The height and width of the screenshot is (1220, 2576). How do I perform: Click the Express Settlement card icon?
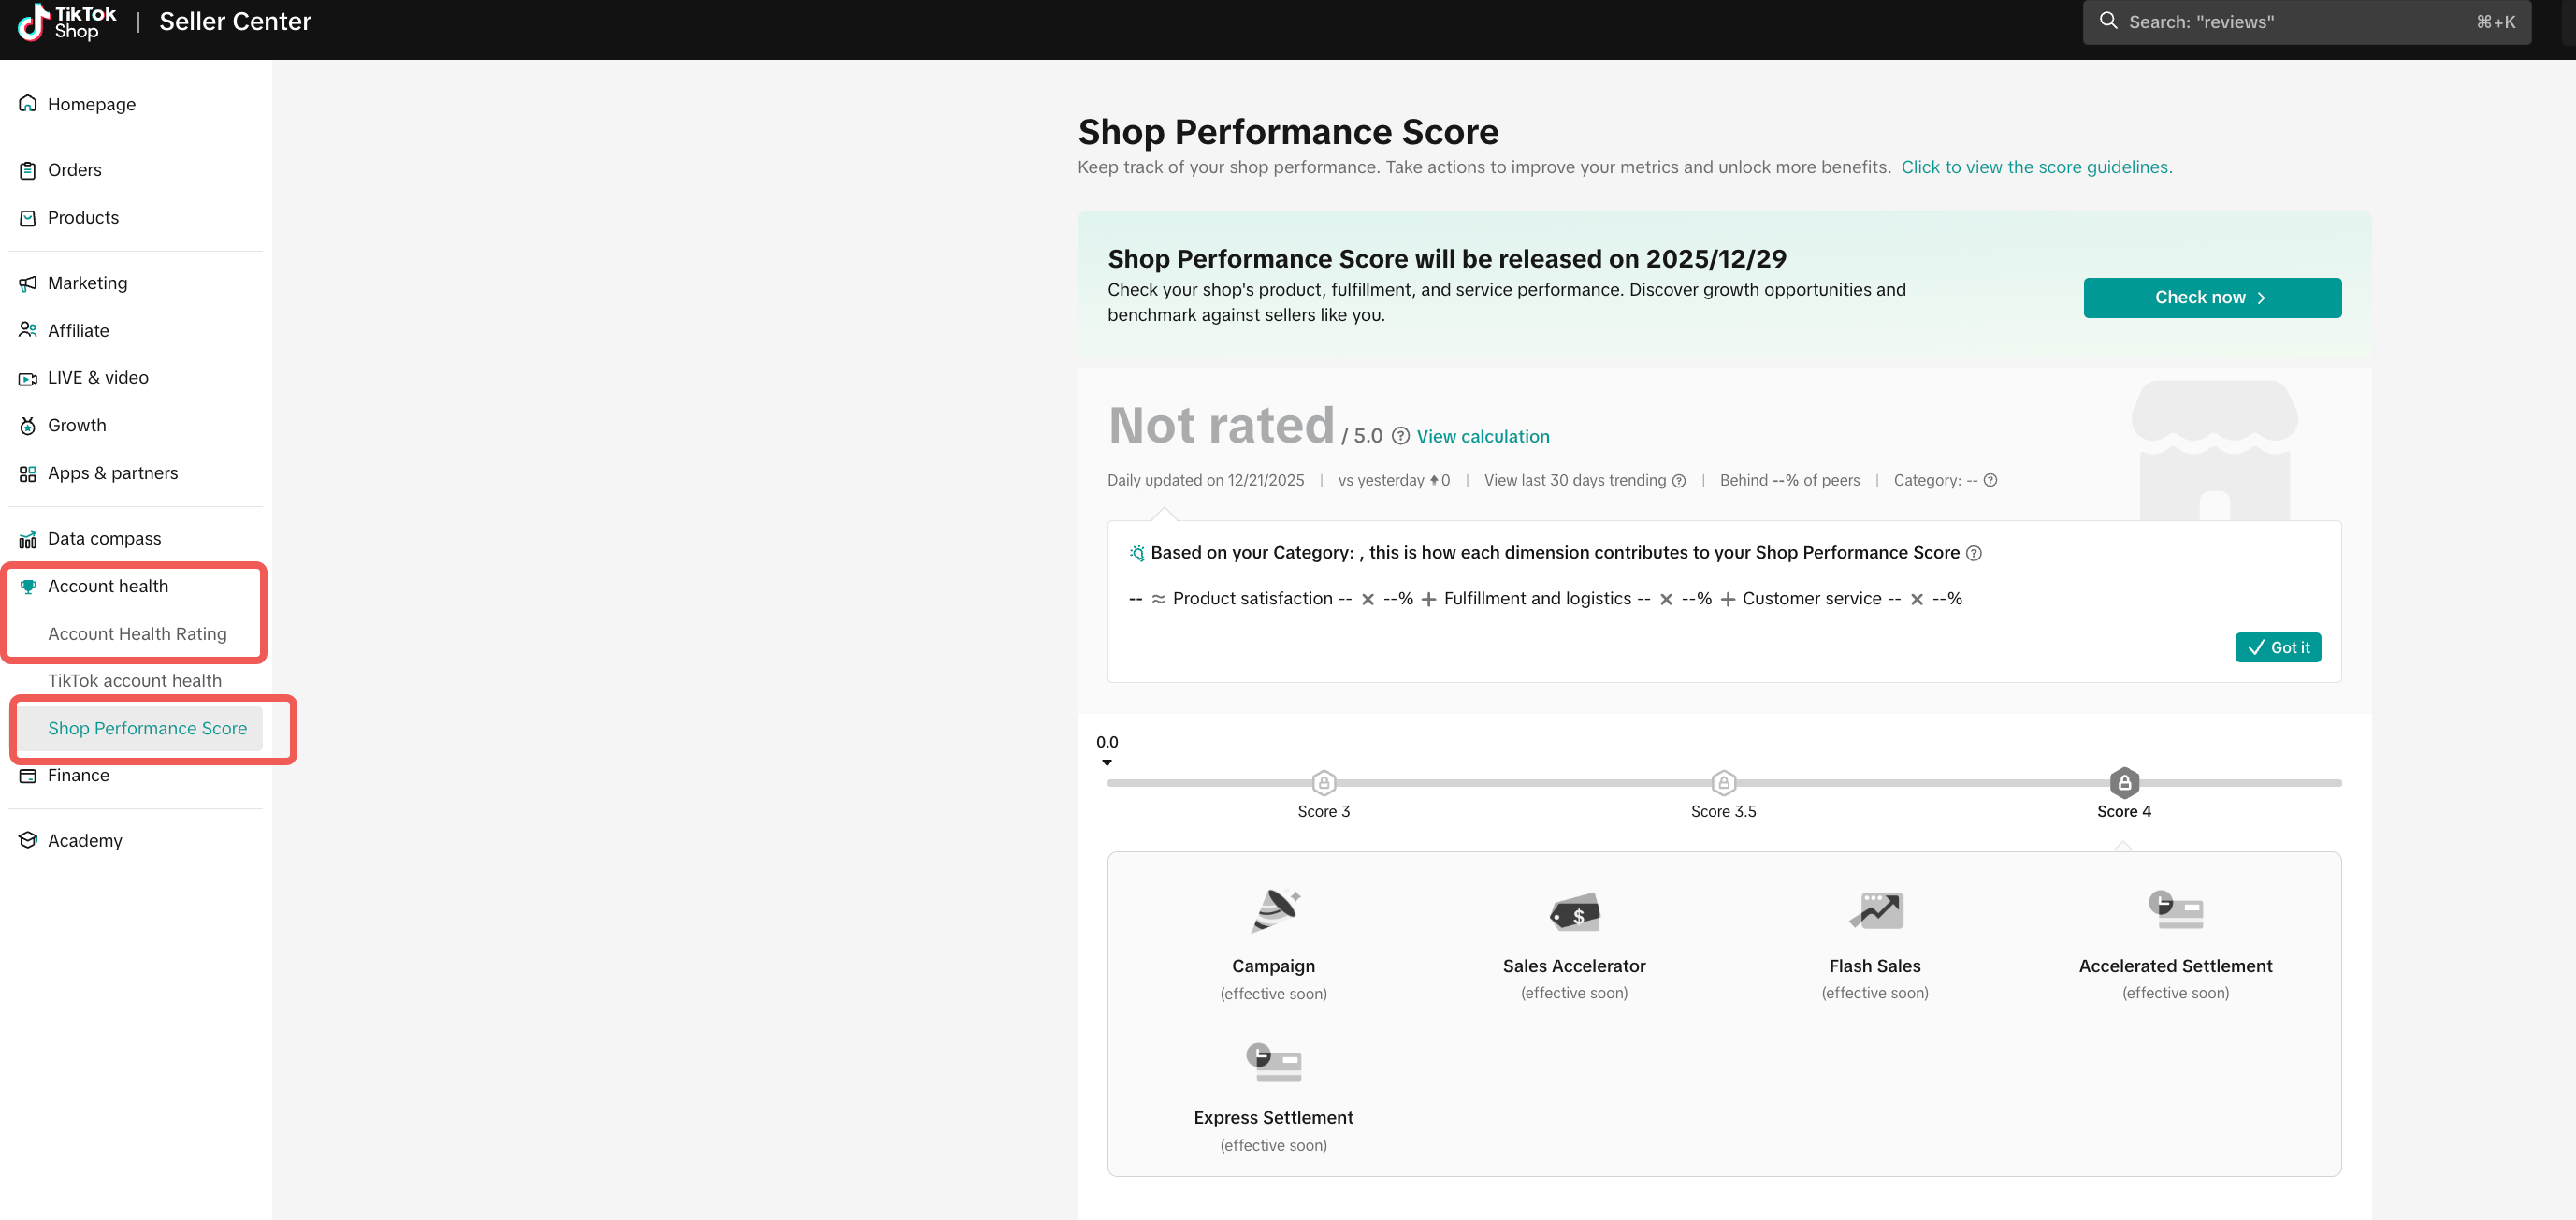tap(1273, 1062)
